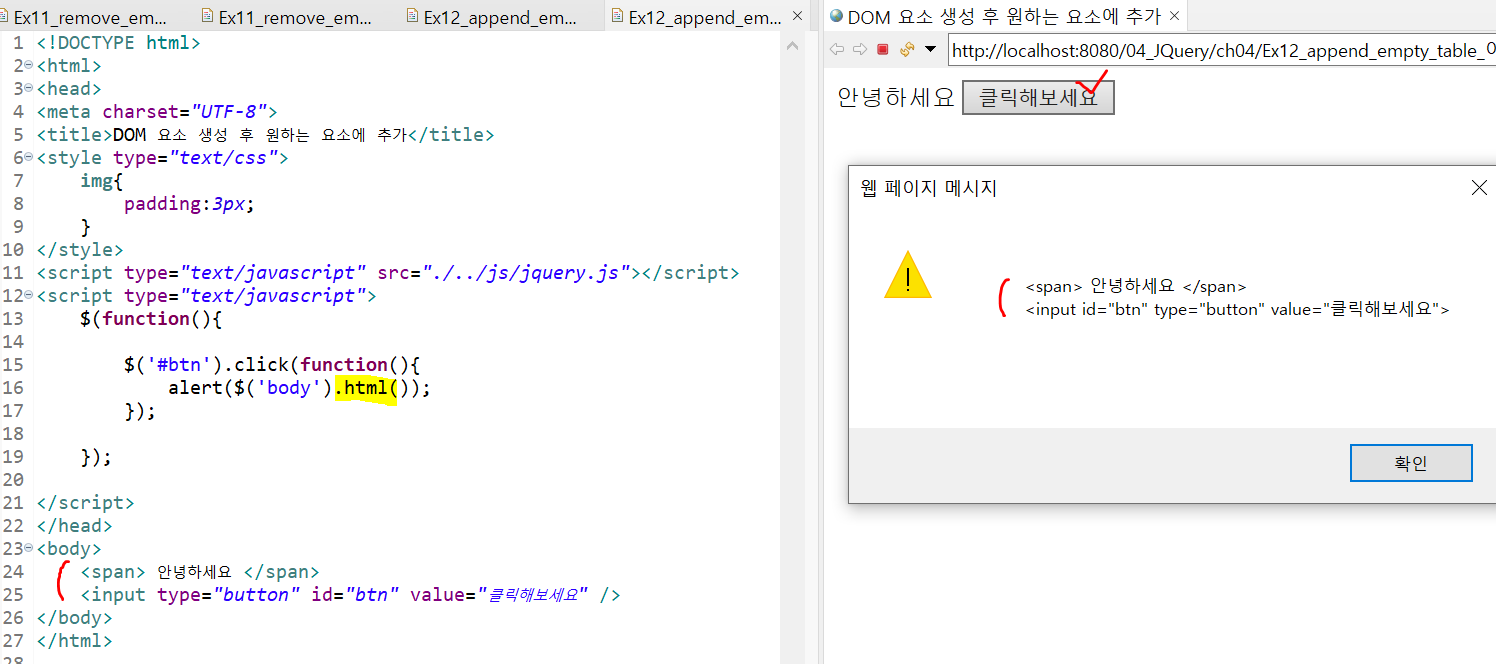This screenshot has height=664, width=1496.
Task: Click the '<input id="btn"' alert message text
Action: (1238, 310)
